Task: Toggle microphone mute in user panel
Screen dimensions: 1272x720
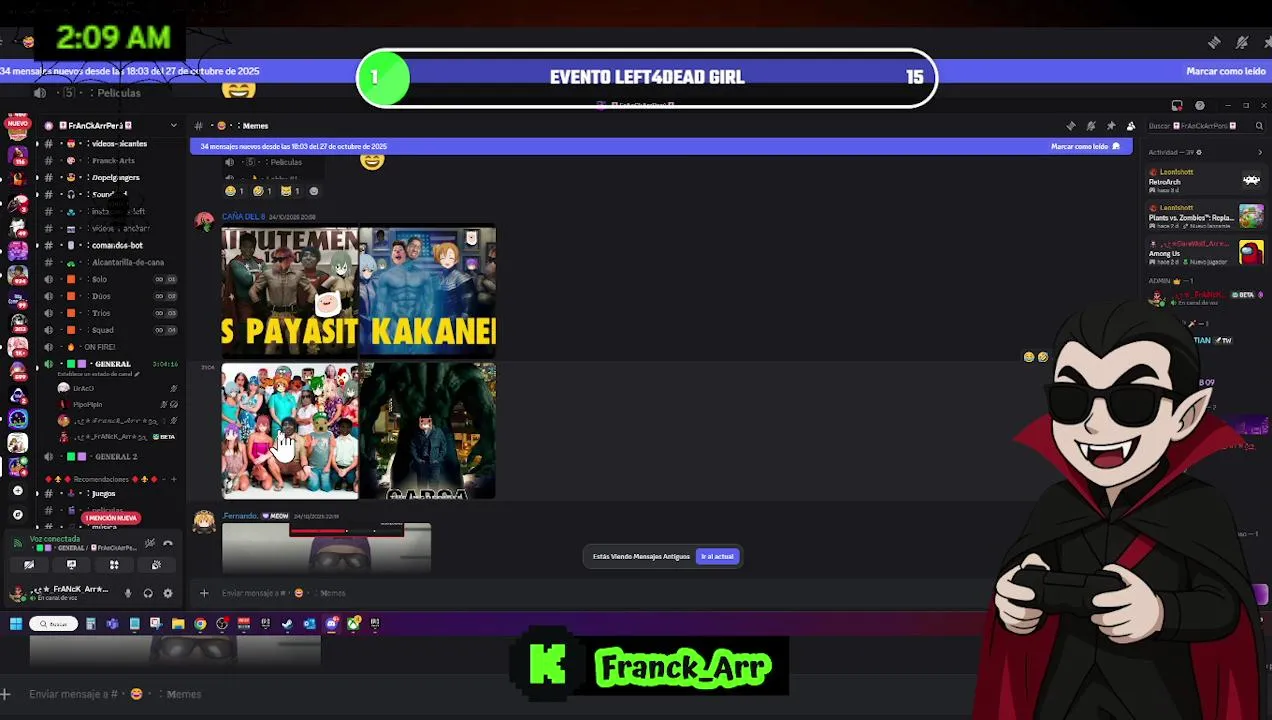Action: tap(128, 593)
